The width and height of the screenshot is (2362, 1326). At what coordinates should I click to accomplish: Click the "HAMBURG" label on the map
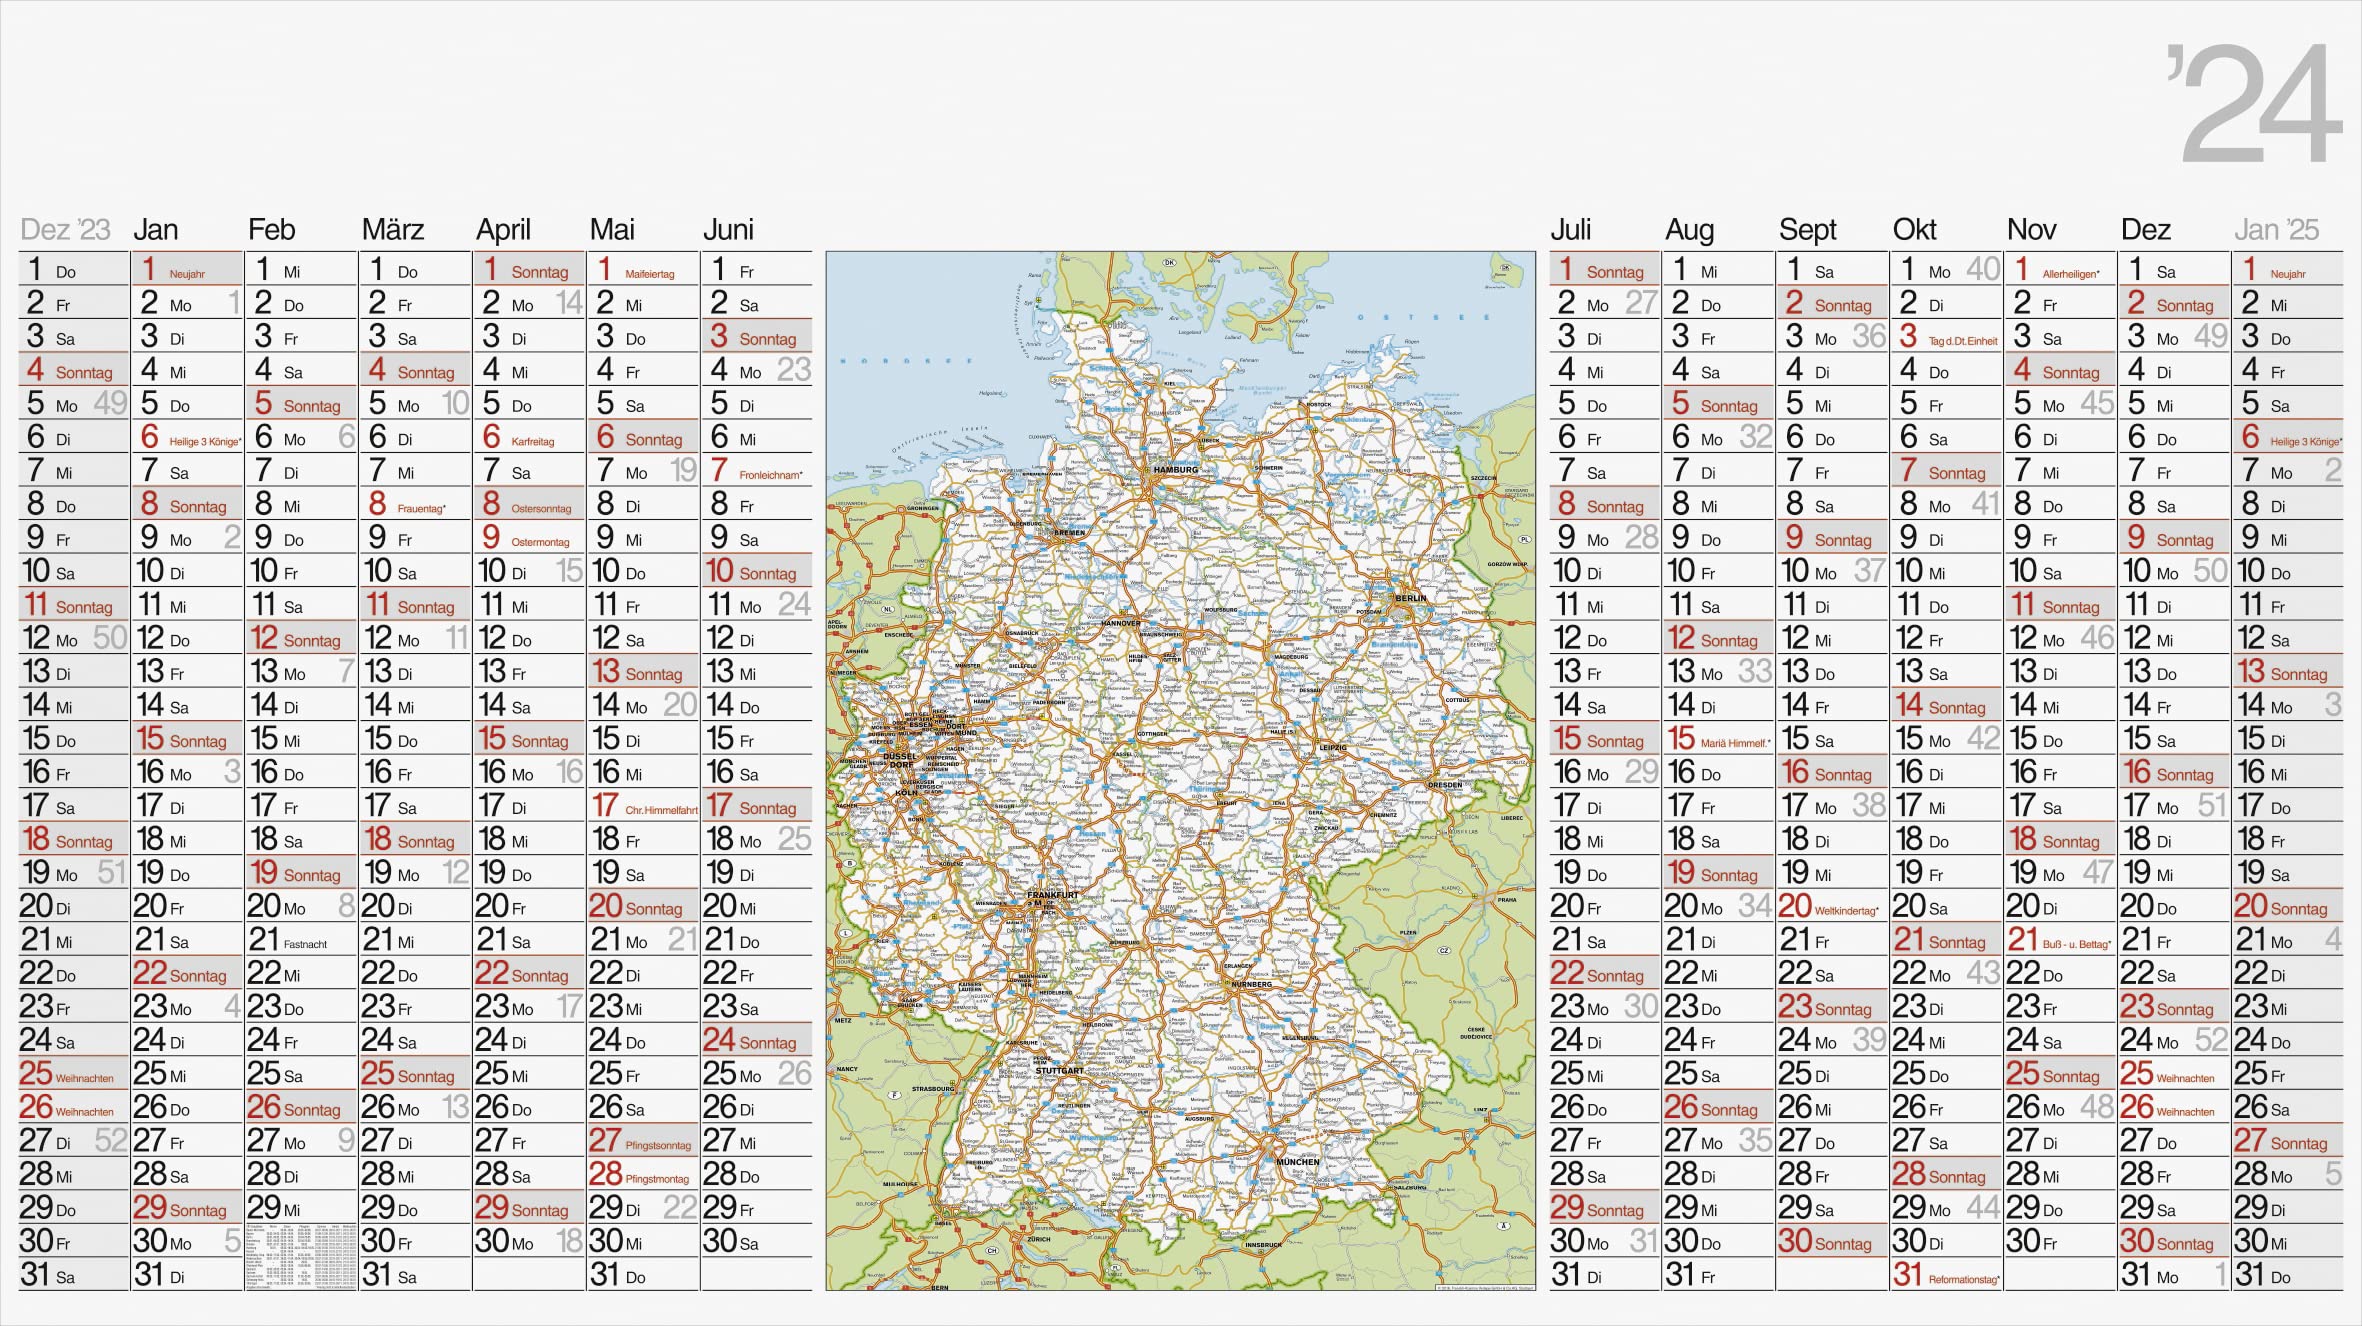[x=1175, y=469]
